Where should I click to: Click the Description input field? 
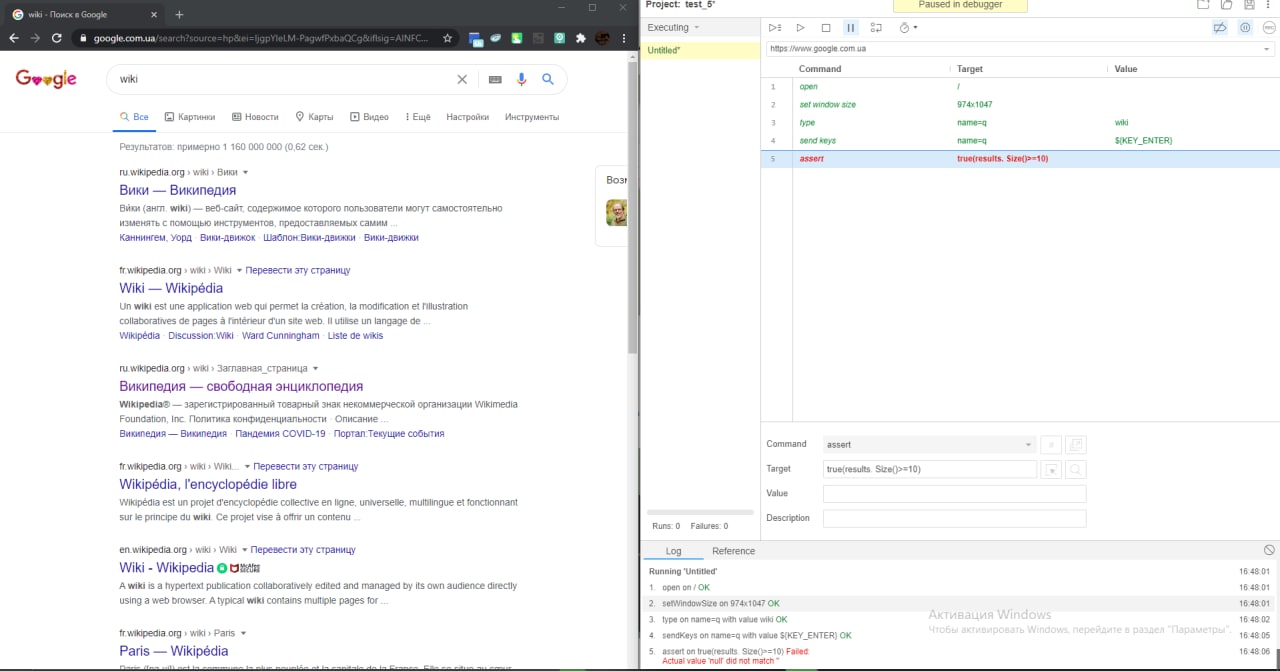(x=954, y=518)
